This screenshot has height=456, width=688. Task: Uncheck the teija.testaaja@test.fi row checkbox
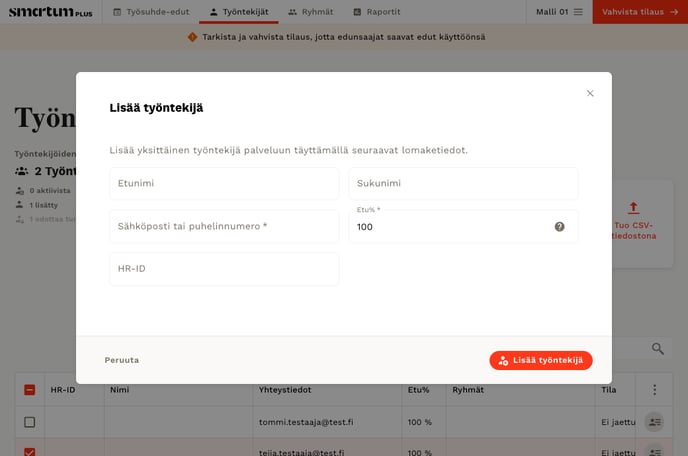pyautogui.click(x=30, y=451)
